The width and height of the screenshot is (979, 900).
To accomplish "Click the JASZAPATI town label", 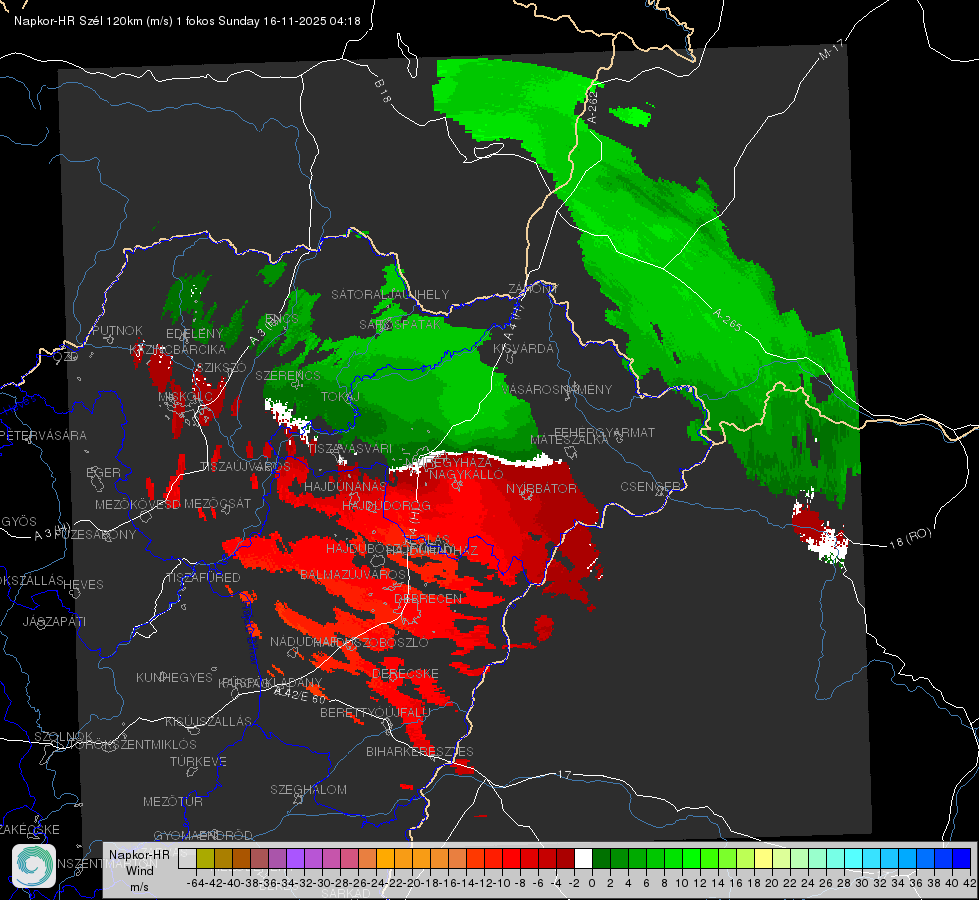I will [54, 621].
